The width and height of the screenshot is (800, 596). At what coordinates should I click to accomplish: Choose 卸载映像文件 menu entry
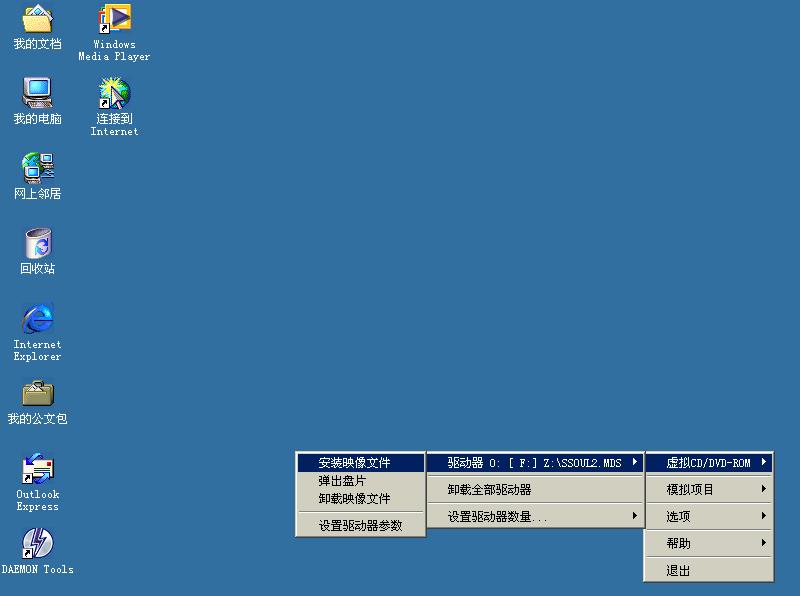(360, 499)
